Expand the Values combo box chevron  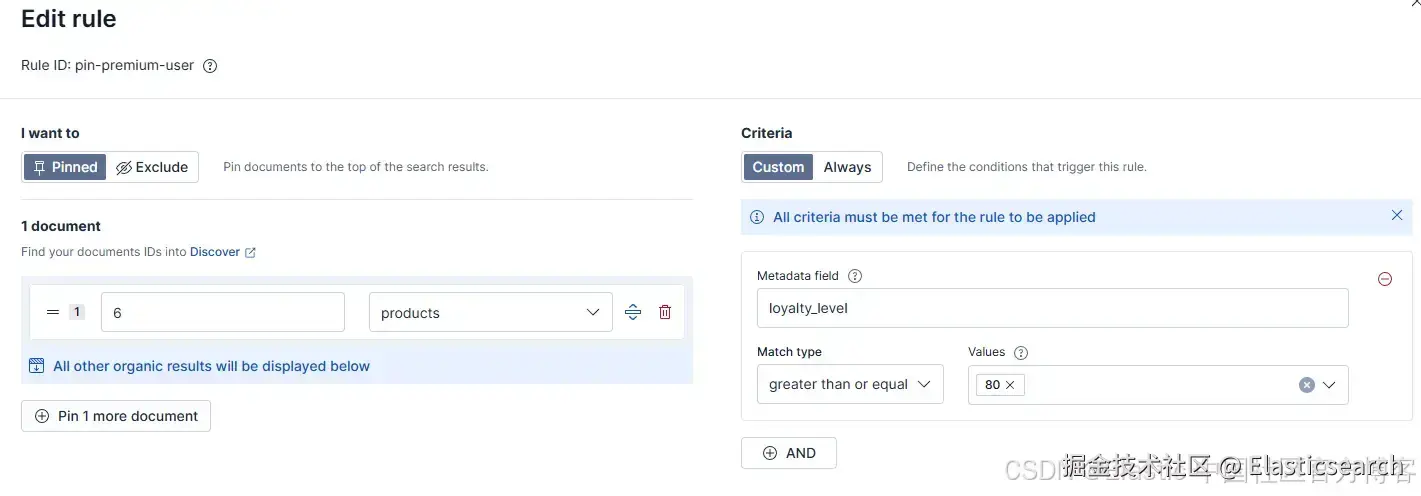pos(1330,385)
